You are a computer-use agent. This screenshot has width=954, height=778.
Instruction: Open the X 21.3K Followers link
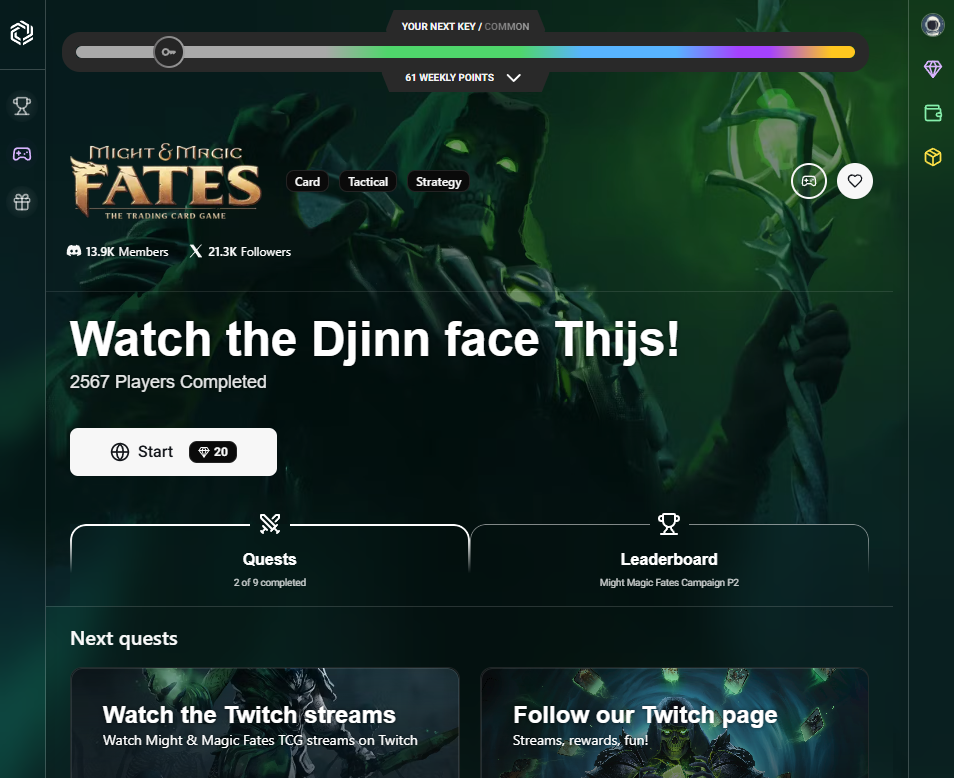point(240,252)
